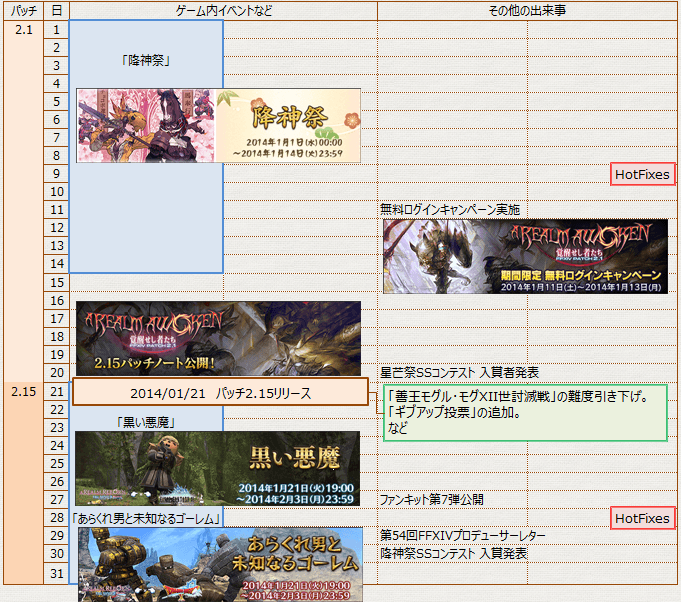Viewport: 681px width, 602px height.
Task: Open the あらくれ男と未知なるゴーレム banner
Action: click(x=220, y=565)
